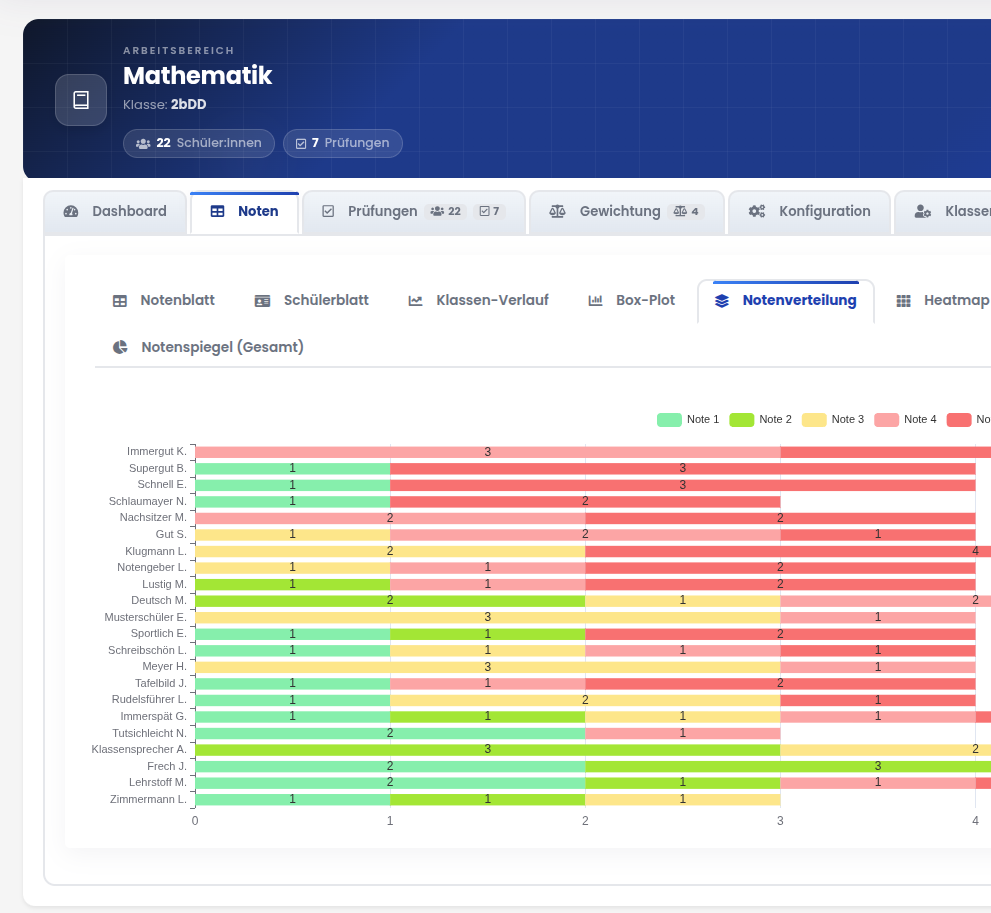Click the gears icon on the Konfiguration tab

tap(757, 211)
